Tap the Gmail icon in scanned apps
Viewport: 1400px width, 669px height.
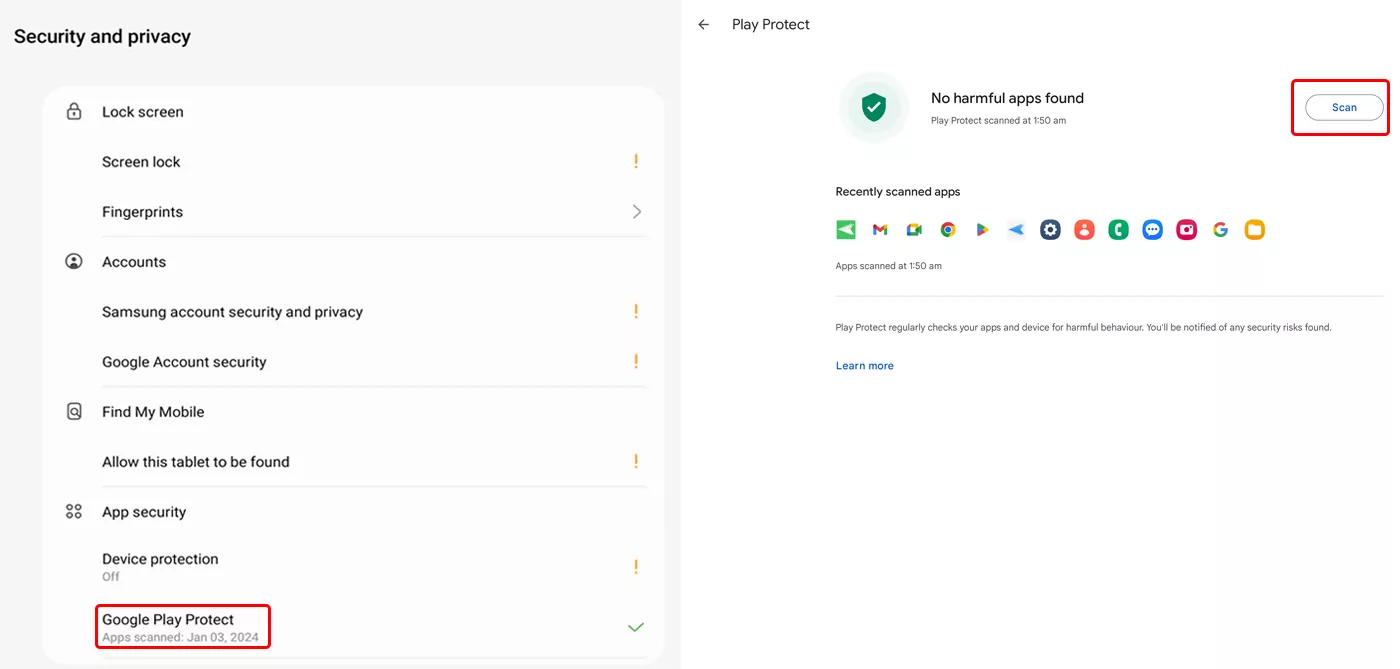[x=880, y=230]
